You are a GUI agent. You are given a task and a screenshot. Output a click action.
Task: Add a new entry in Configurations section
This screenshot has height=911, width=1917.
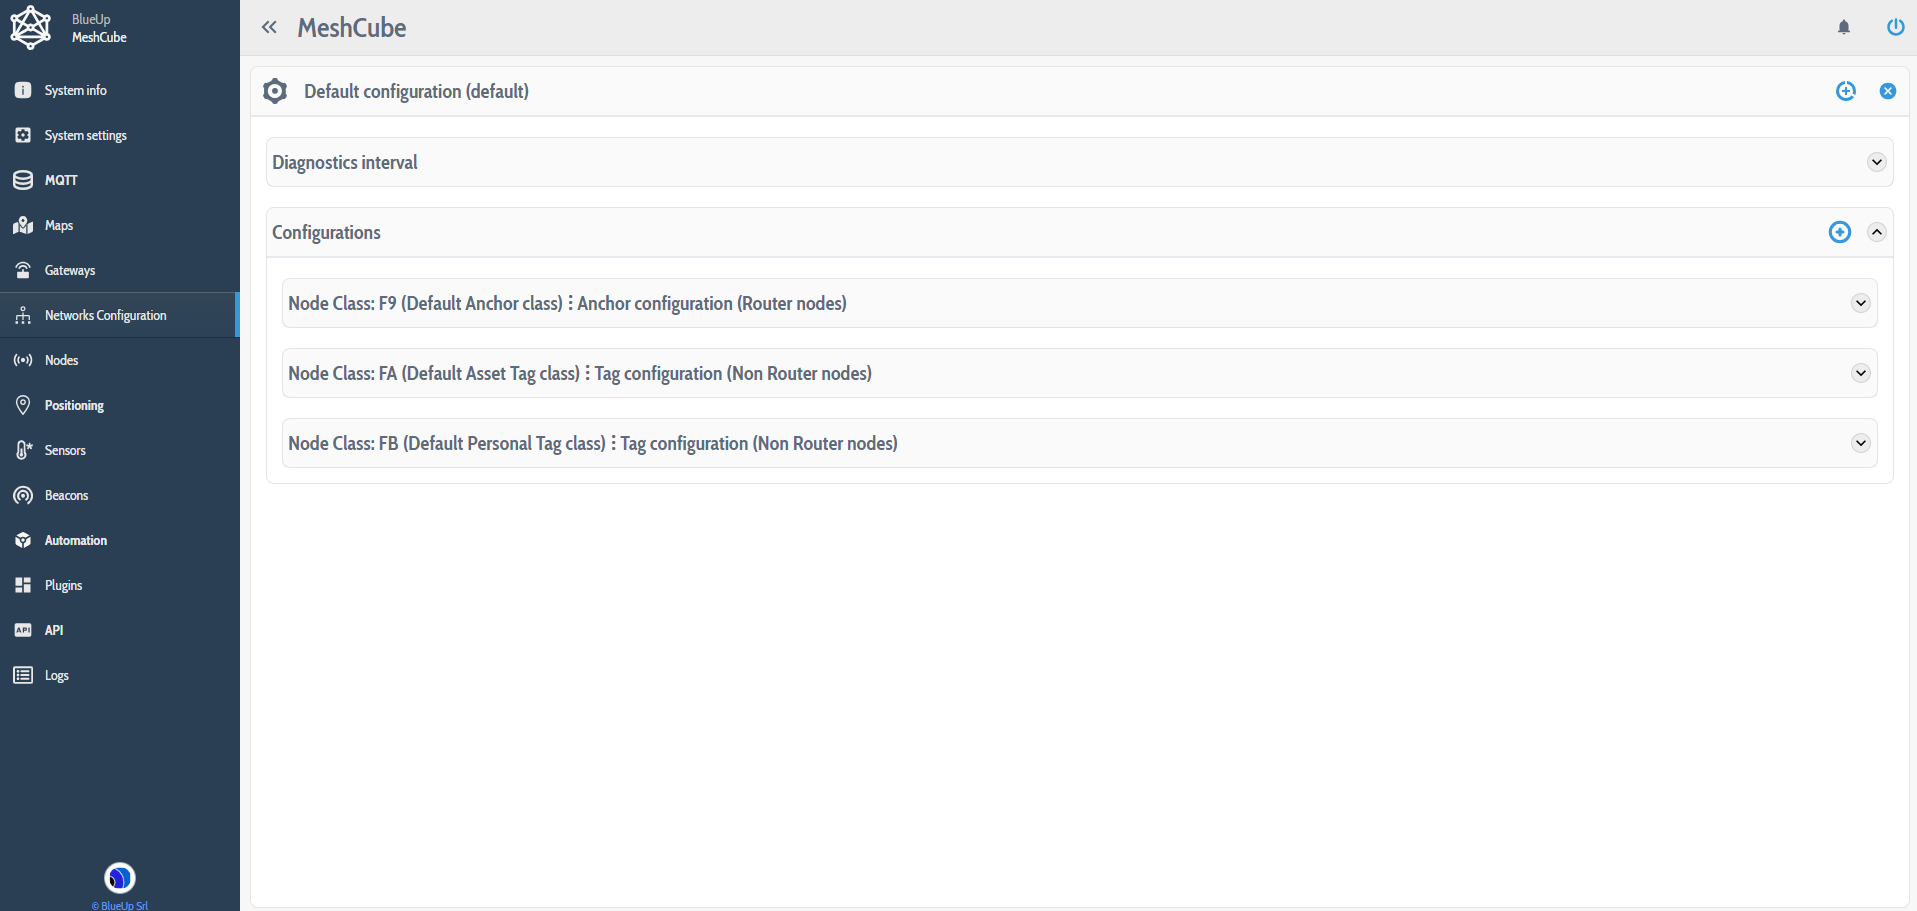pos(1839,232)
